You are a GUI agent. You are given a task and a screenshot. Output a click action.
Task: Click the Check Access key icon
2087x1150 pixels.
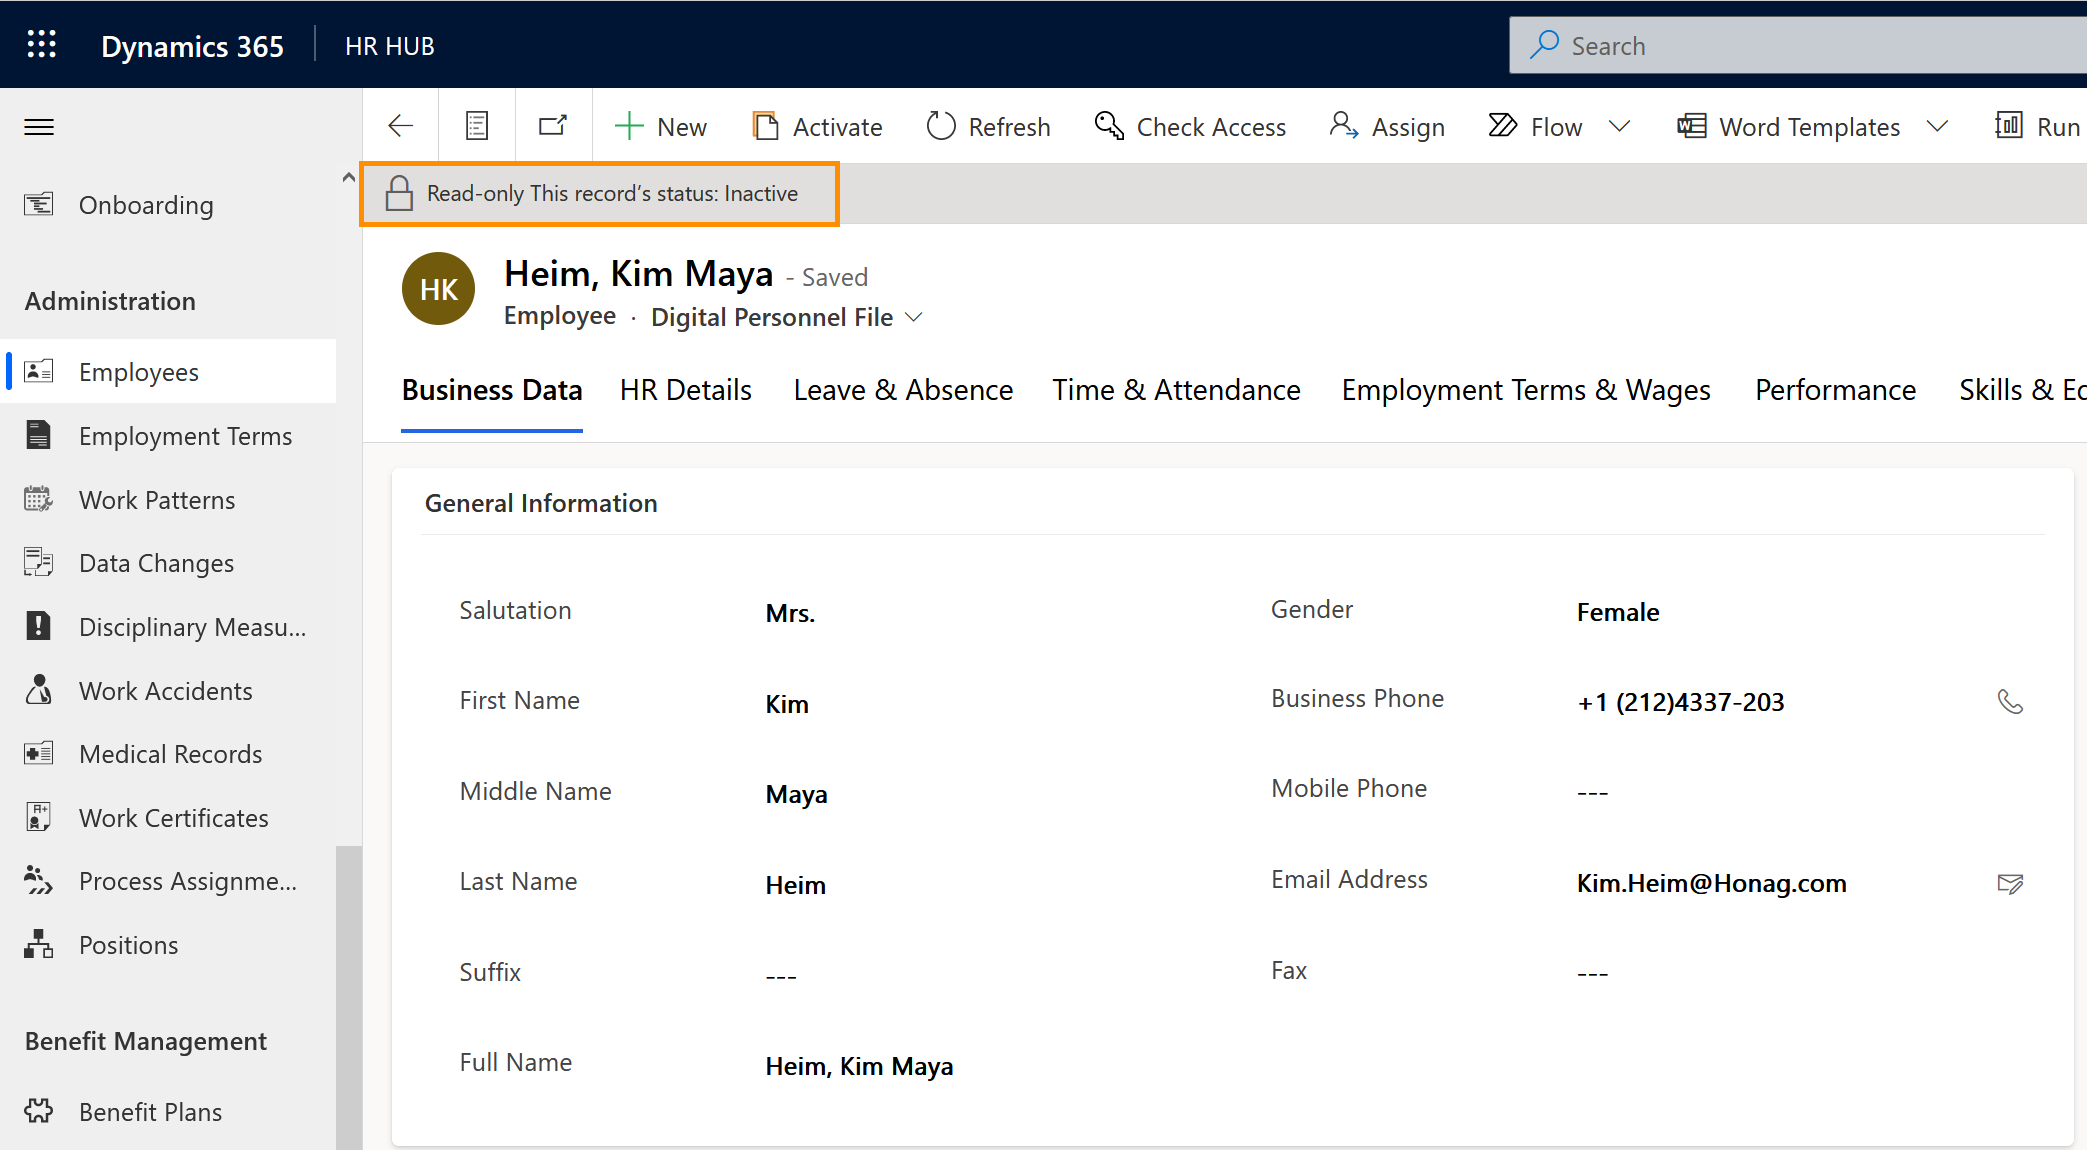point(1109,126)
